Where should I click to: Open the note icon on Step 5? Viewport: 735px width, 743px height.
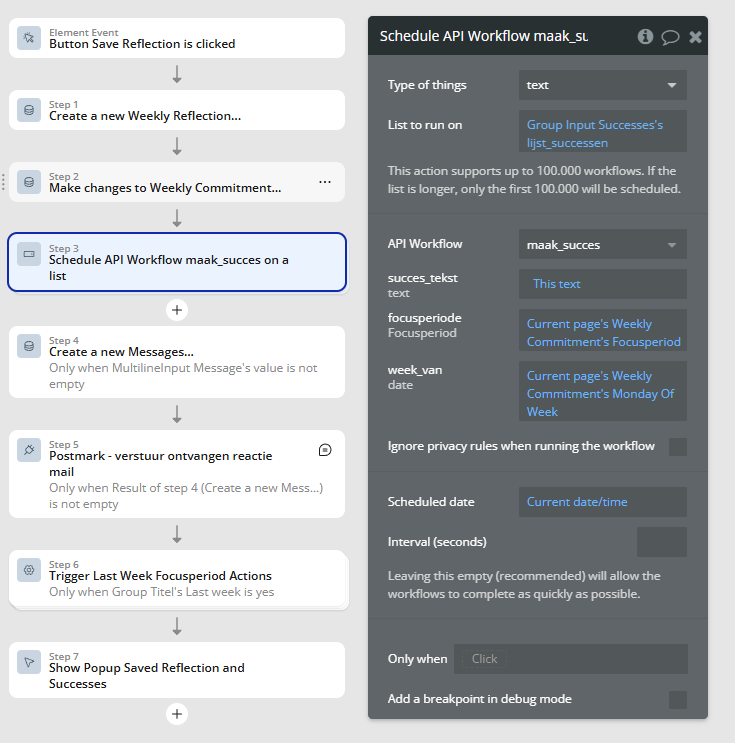tap(325, 450)
